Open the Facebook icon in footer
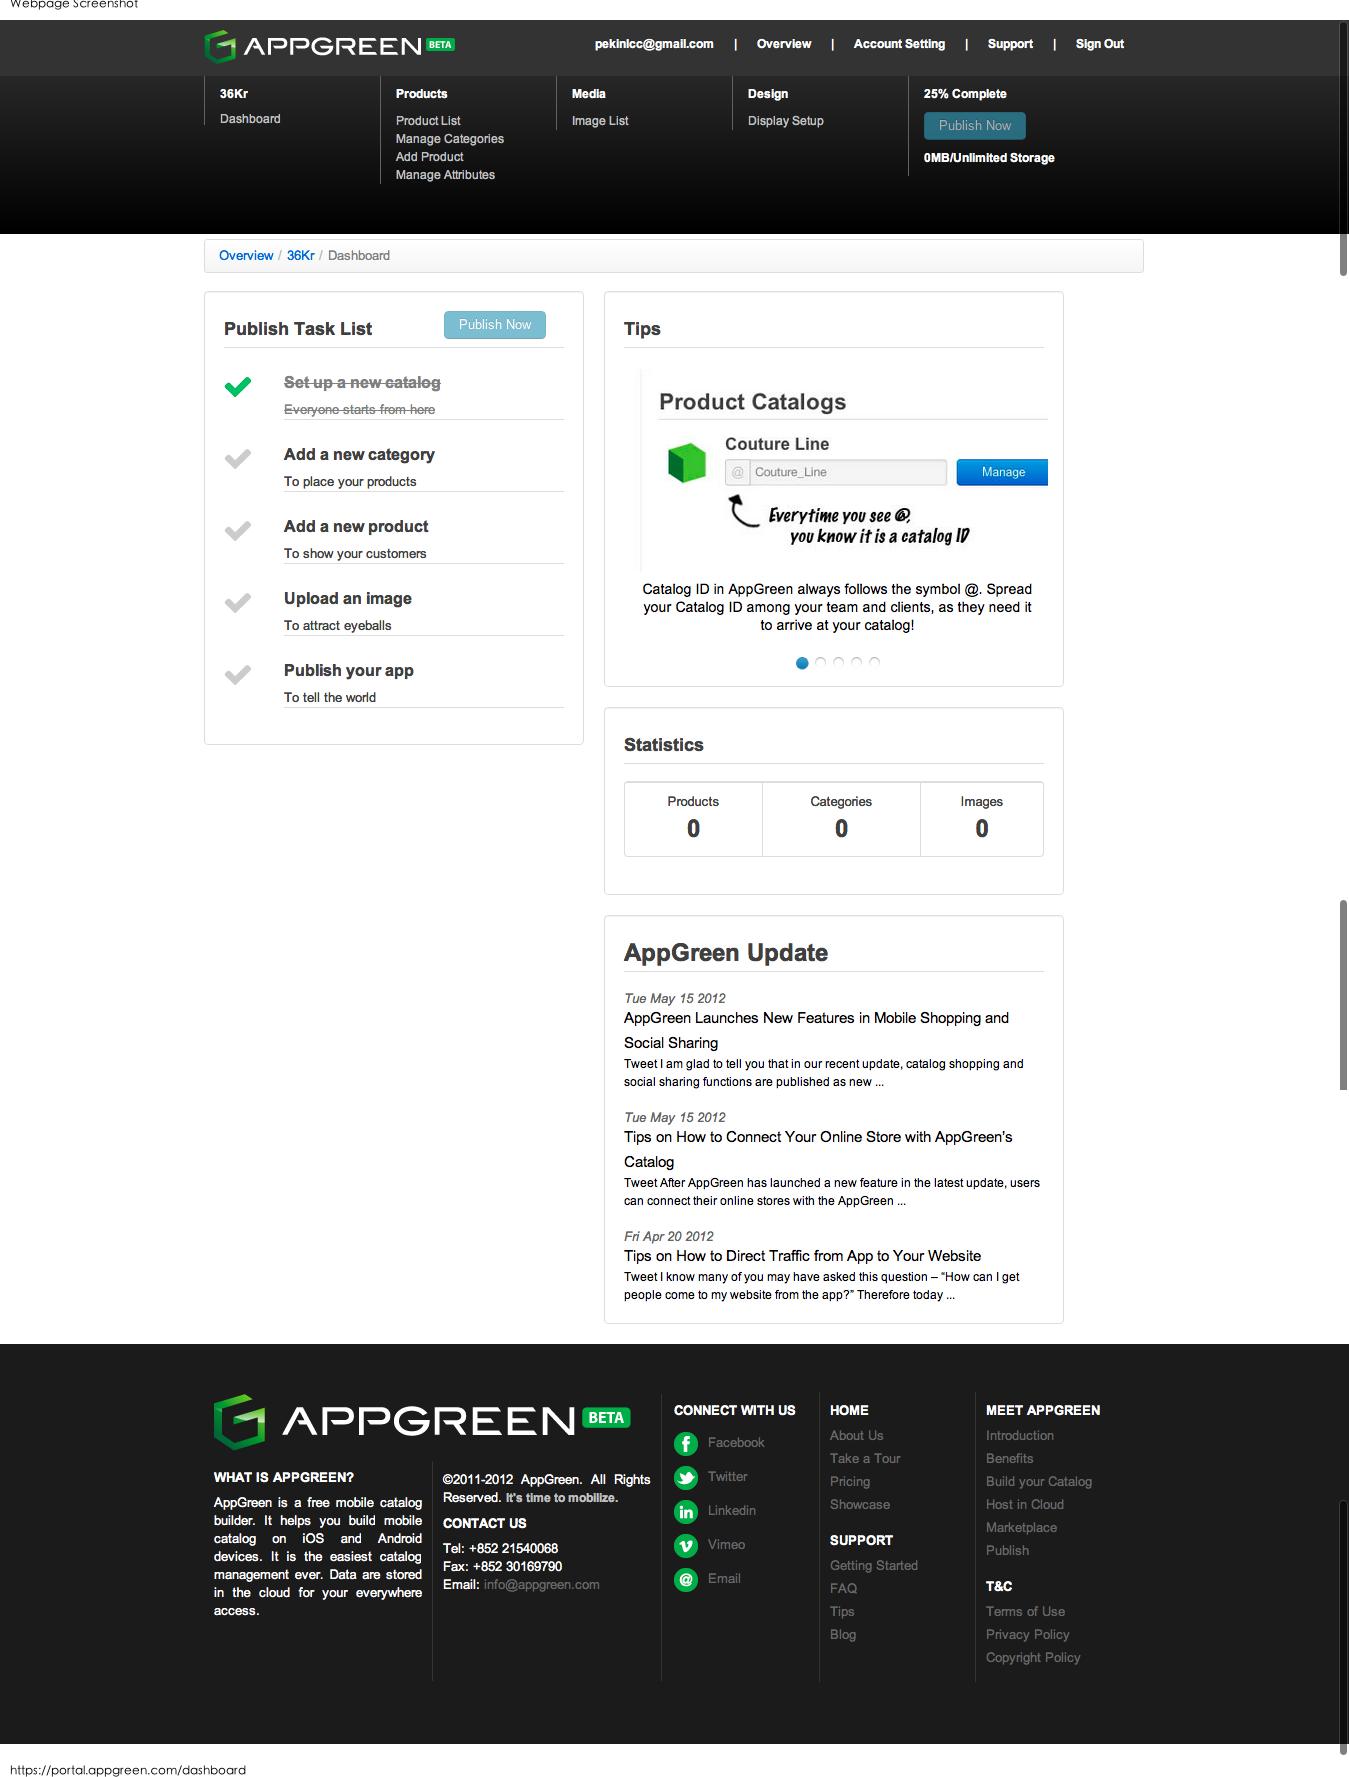This screenshot has width=1349, height=1777. tap(686, 1443)
